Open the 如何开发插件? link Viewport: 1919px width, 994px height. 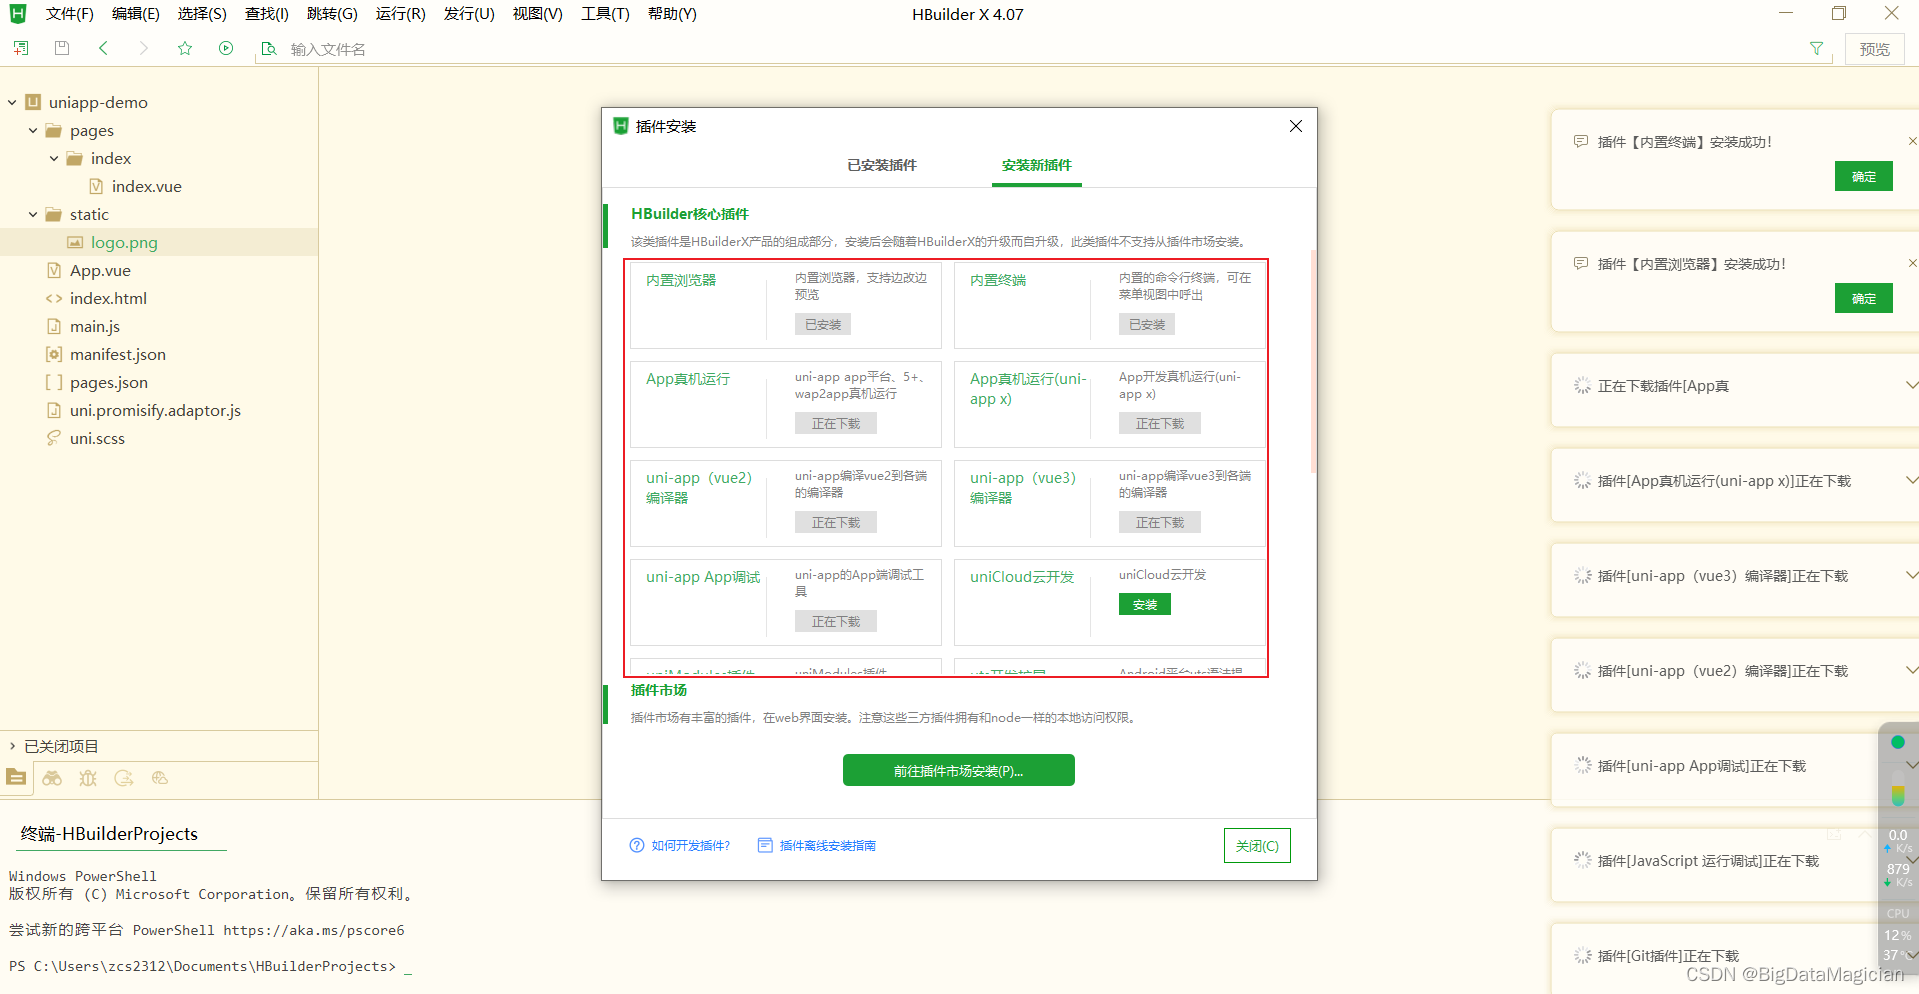691,846
